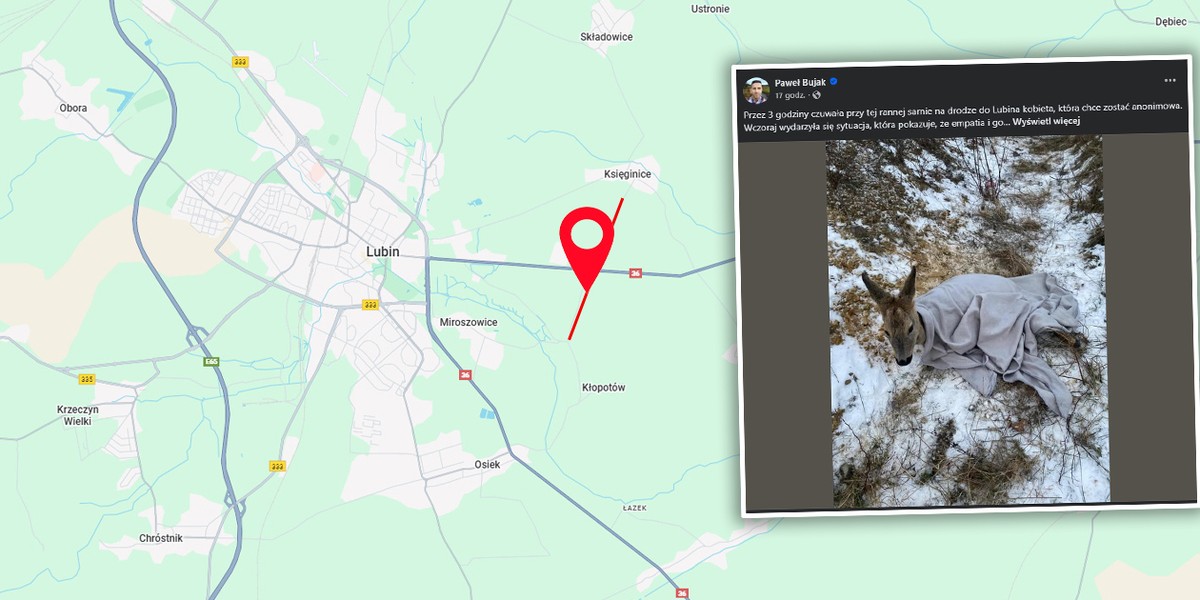This screenshot has height=600, width=1200.
Task: Select the Krzeczyn Wielki label
Action: pyautogui.click(x=75, y=415)
